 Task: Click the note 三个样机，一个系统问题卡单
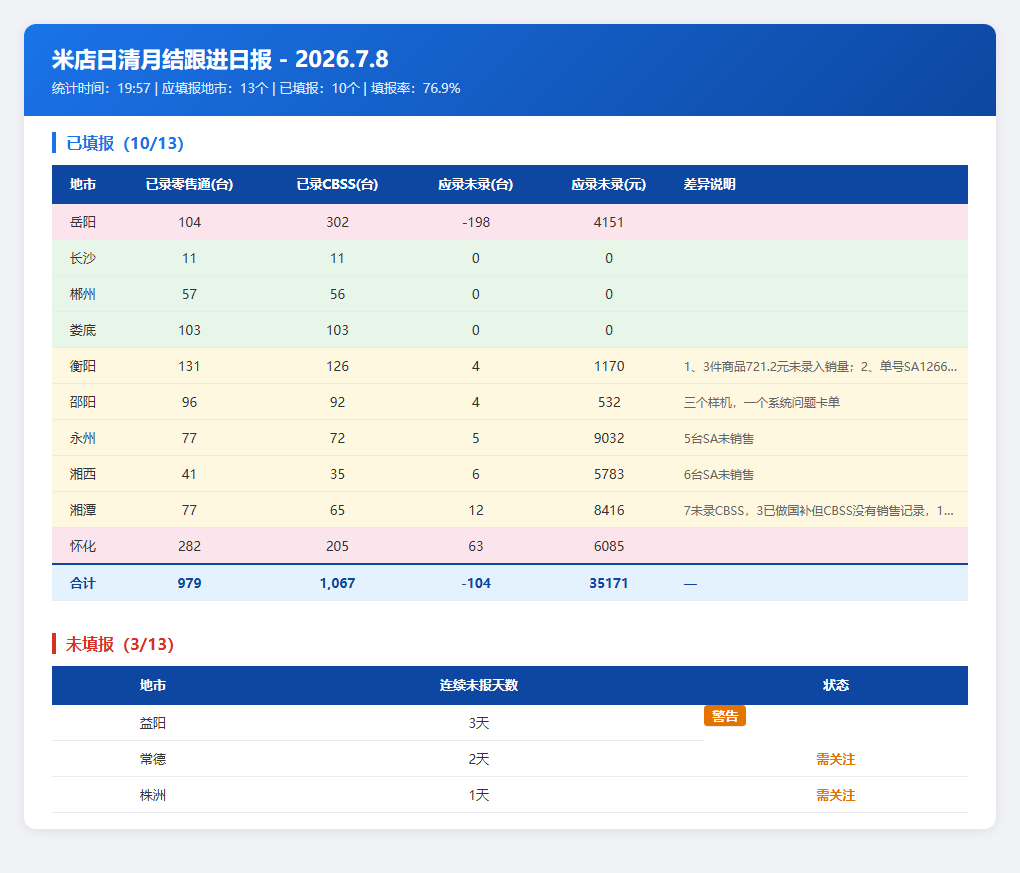tap(762, 403)
